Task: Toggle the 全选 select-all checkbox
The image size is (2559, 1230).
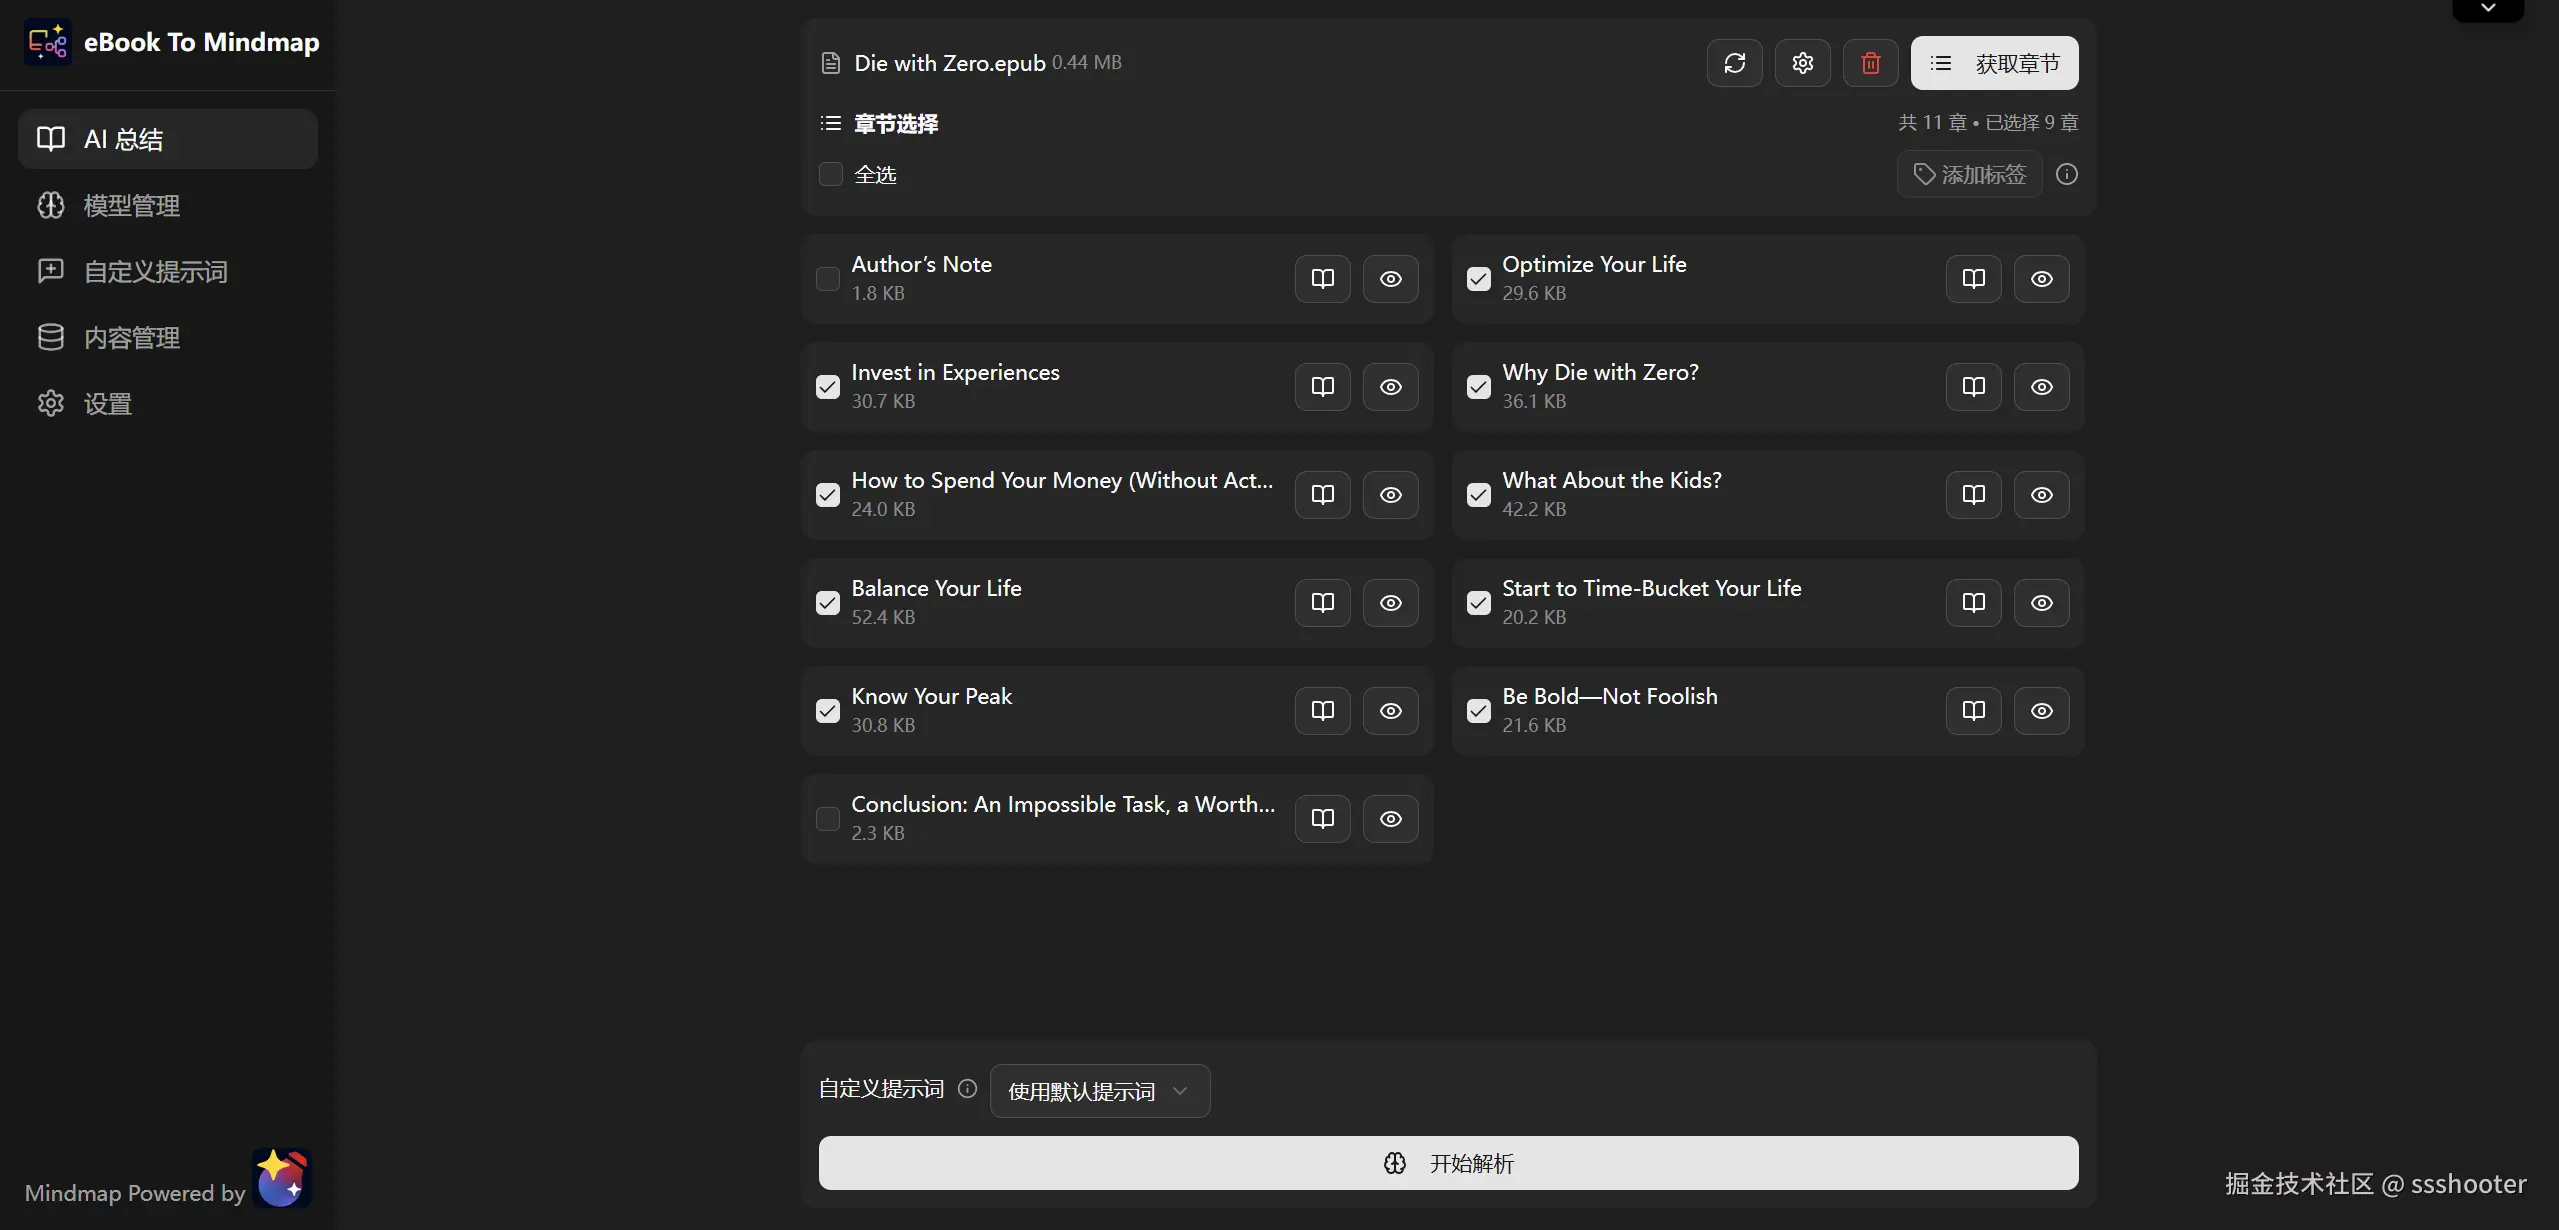Action: click(x=830, y=175)
